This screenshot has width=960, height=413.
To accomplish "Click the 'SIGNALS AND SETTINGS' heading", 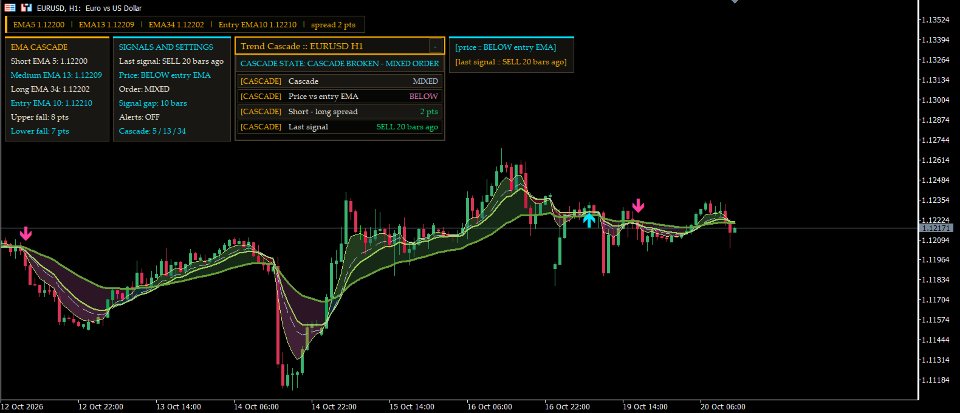I will coord(166,47).
